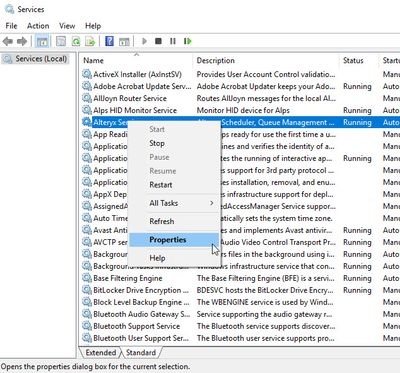The width and height of the screenshot is (400, 373).
Task: Choose Stop in the context menu
Action: (x=174, y=143)
